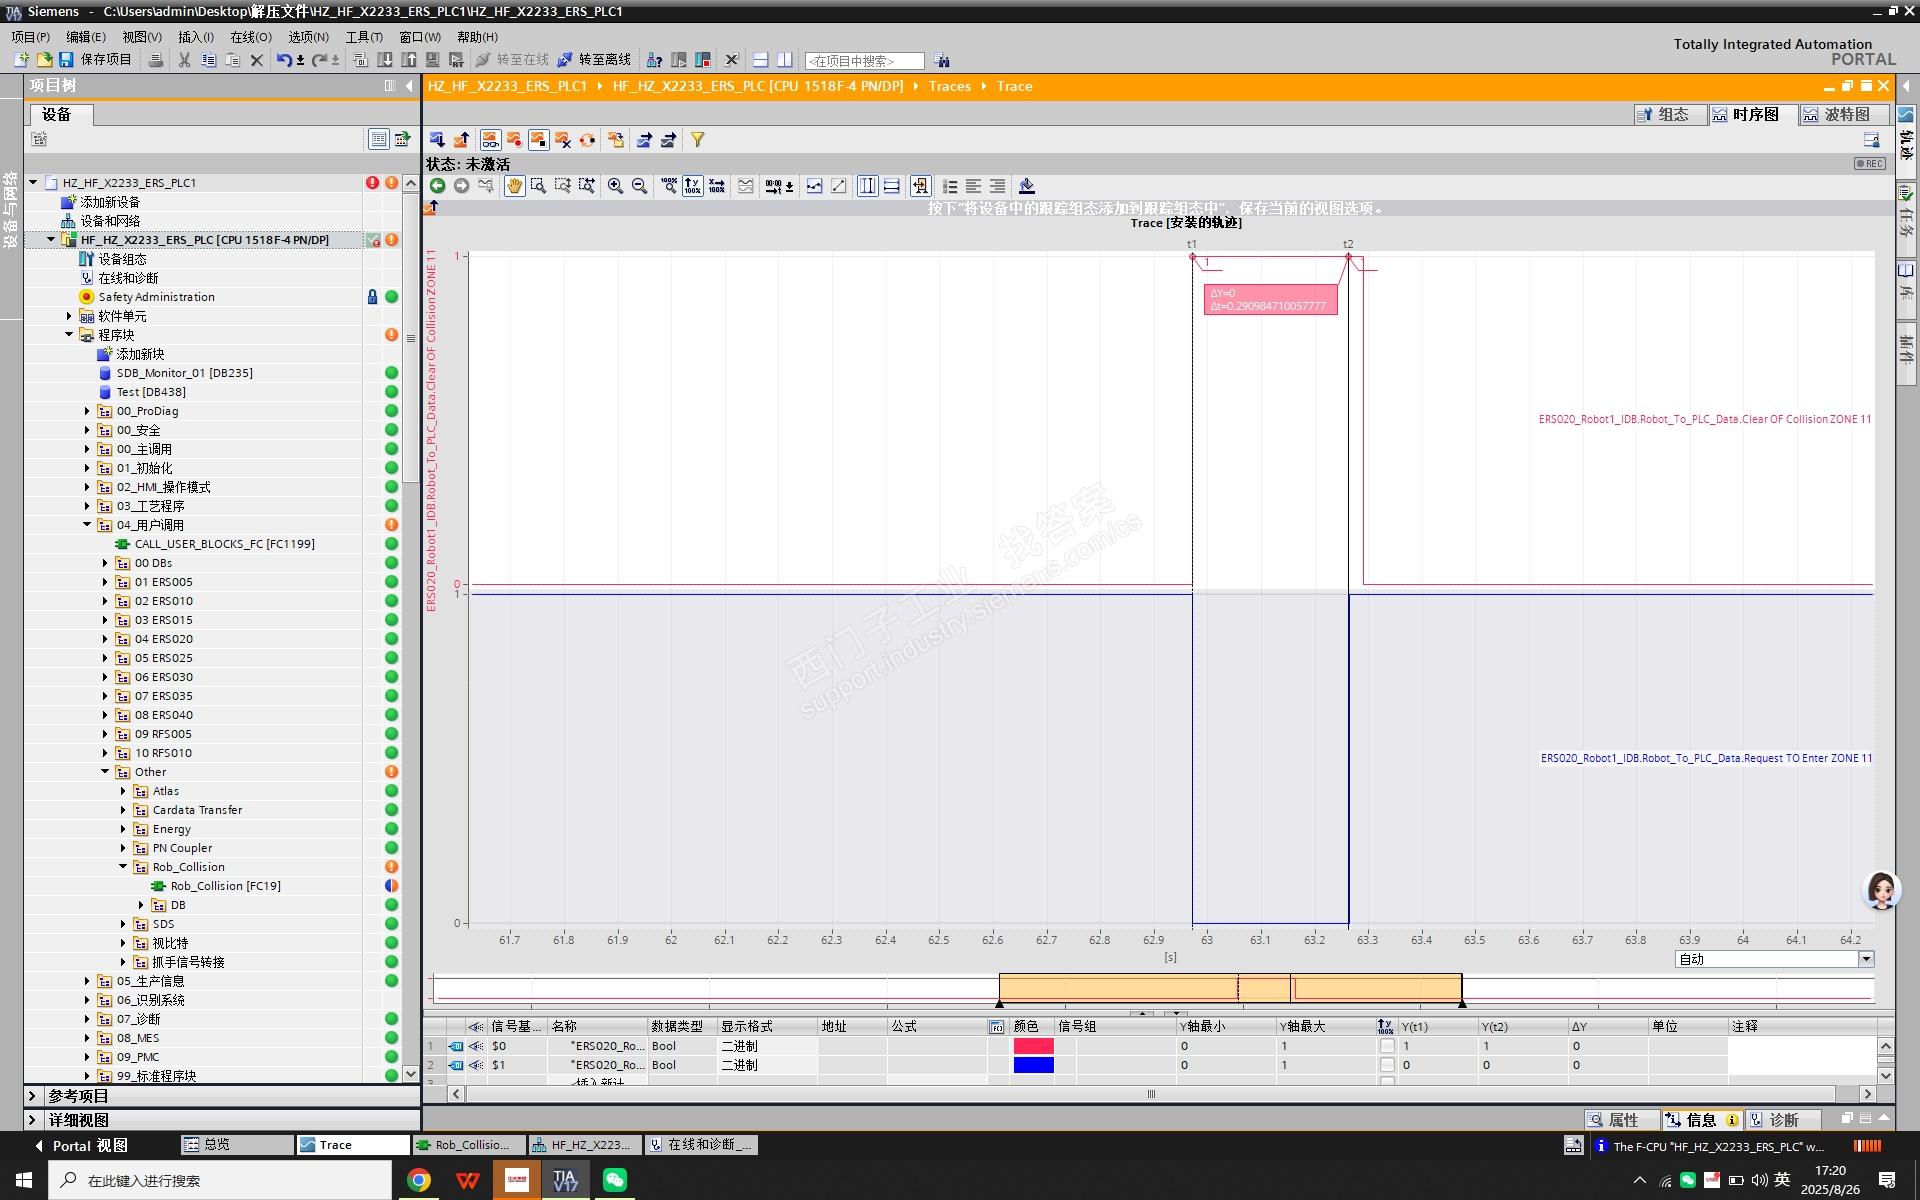The width and height of the screenshot is (1920, 1200).
Task: Expand the 05_生产信息 folder
Action: 87,981
